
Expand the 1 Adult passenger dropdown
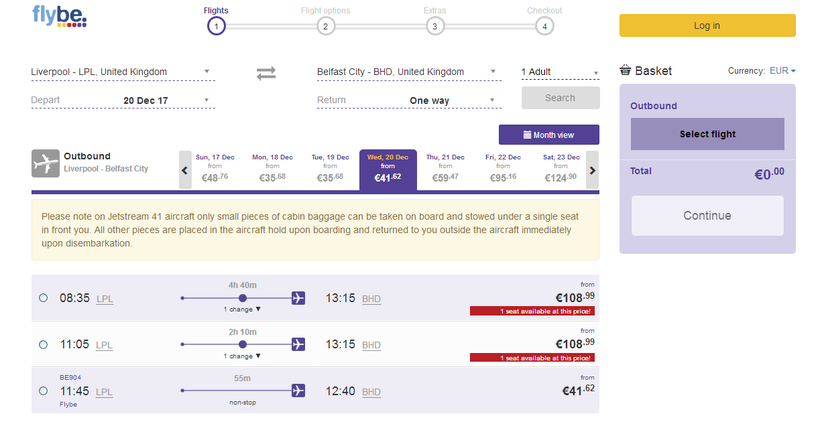(560, 72)
